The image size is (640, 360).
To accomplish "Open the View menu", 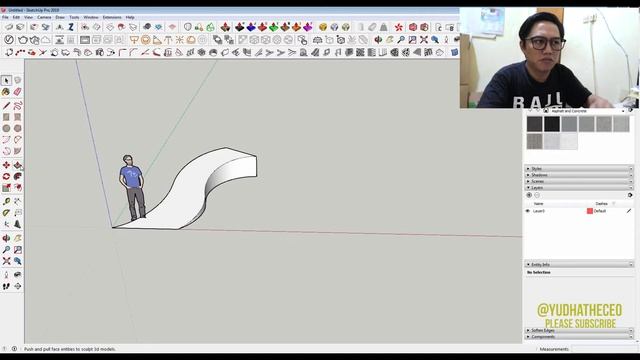I will coord(28,18).
